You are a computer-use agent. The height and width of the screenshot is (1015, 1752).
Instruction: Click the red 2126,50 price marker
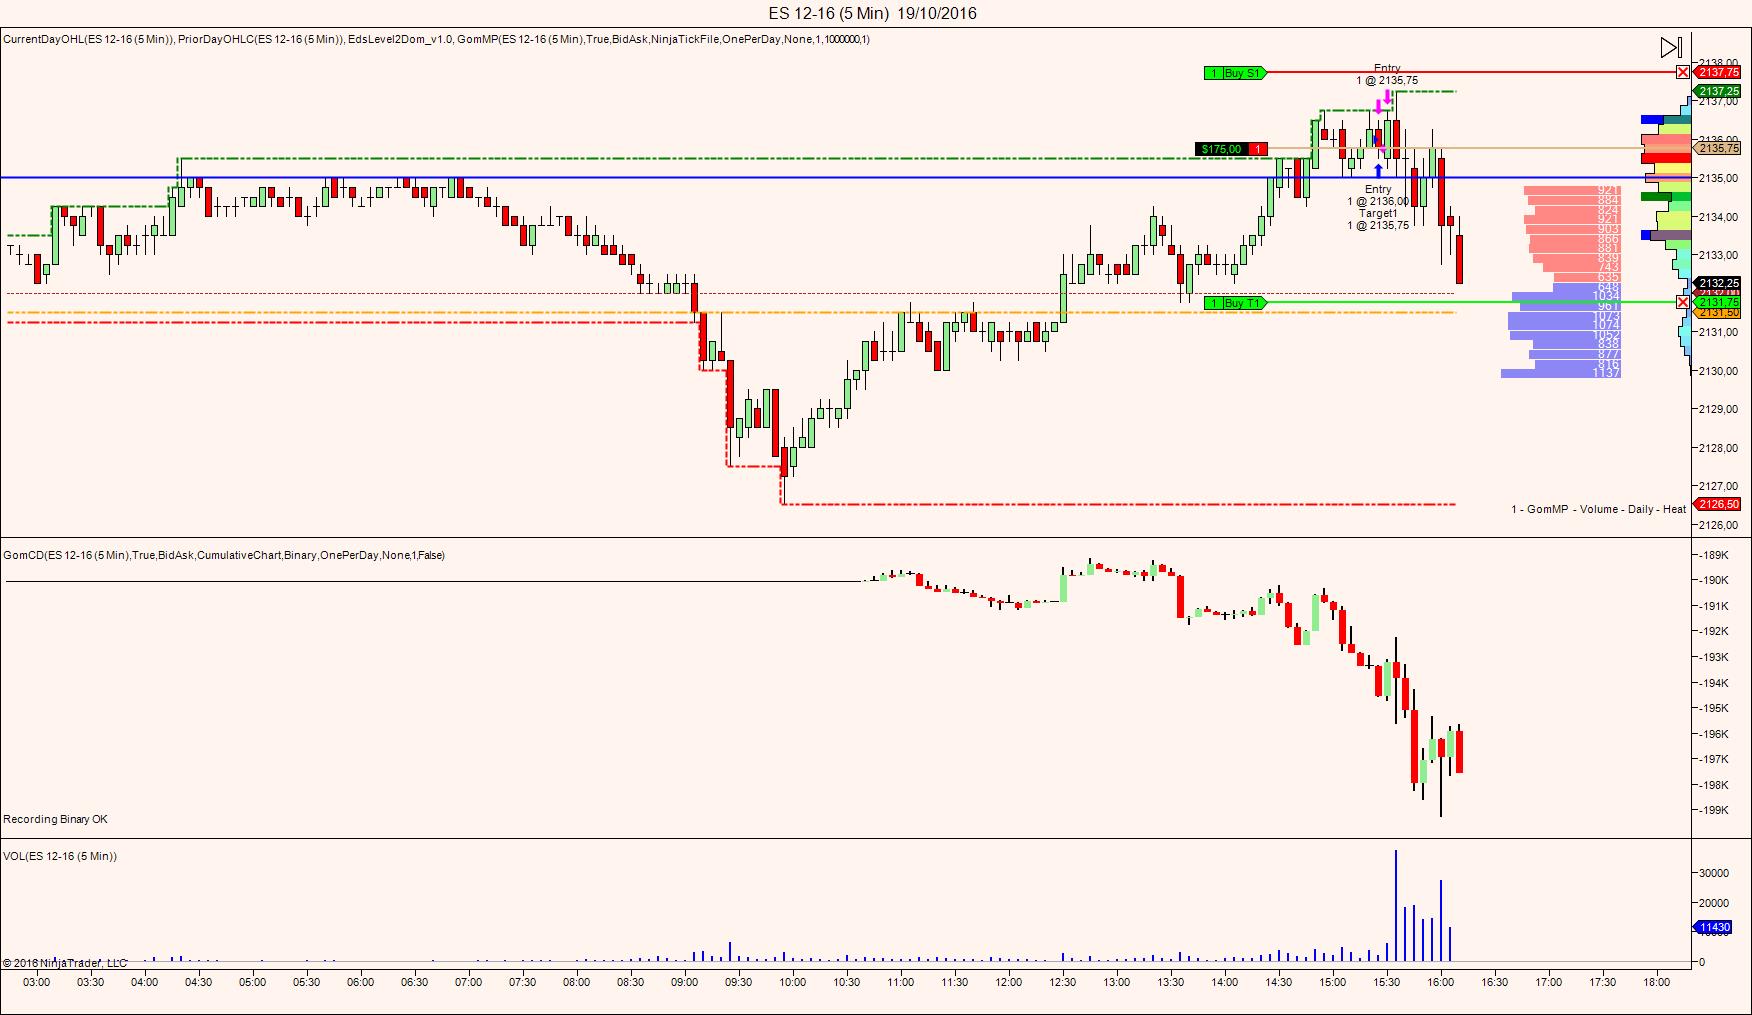(x=1719, y=504)
